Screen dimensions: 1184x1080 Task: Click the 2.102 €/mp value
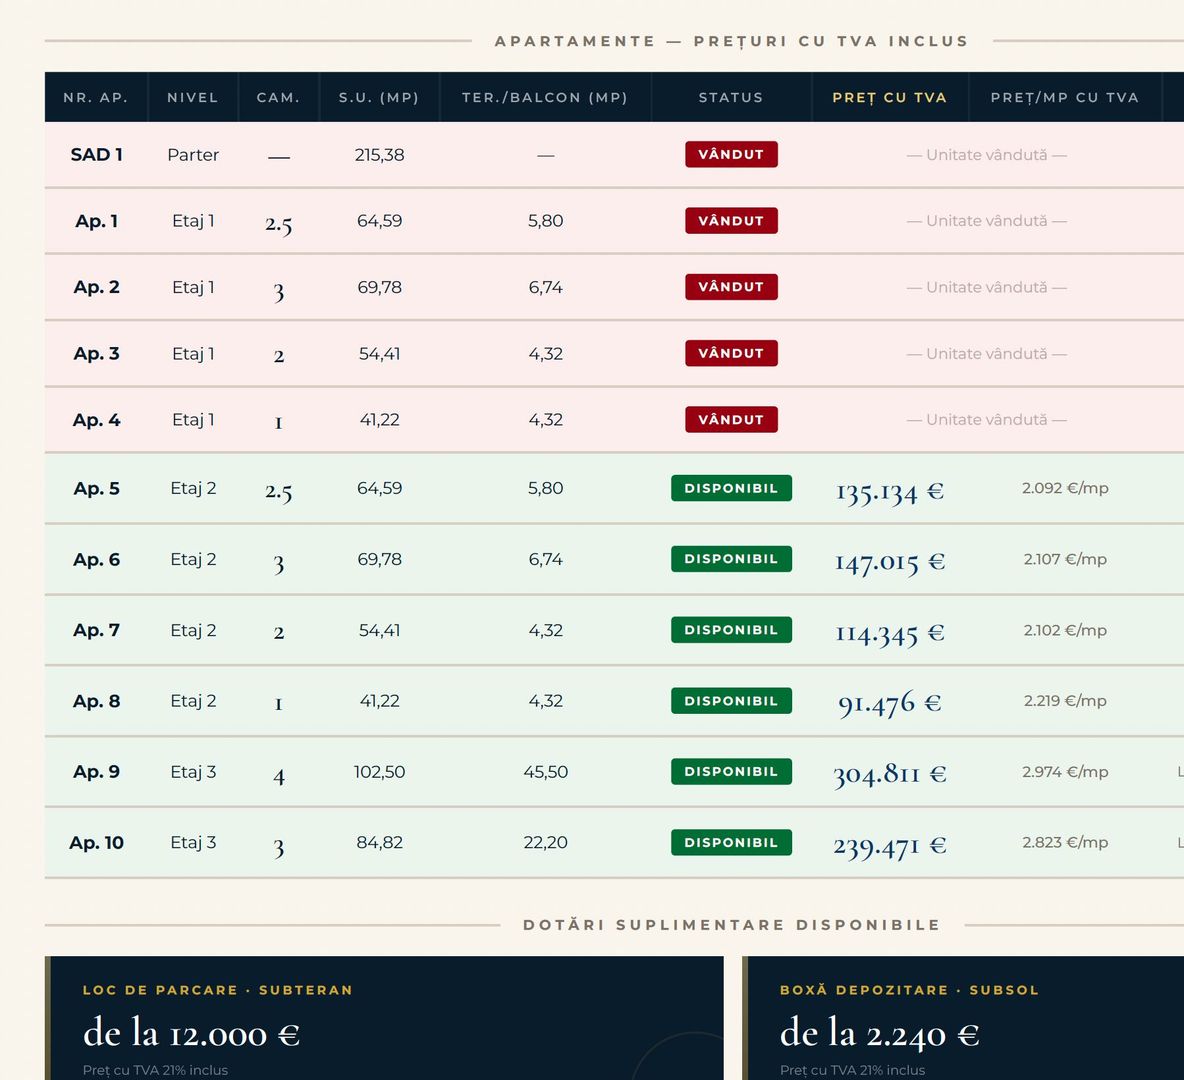(1065, 630)
